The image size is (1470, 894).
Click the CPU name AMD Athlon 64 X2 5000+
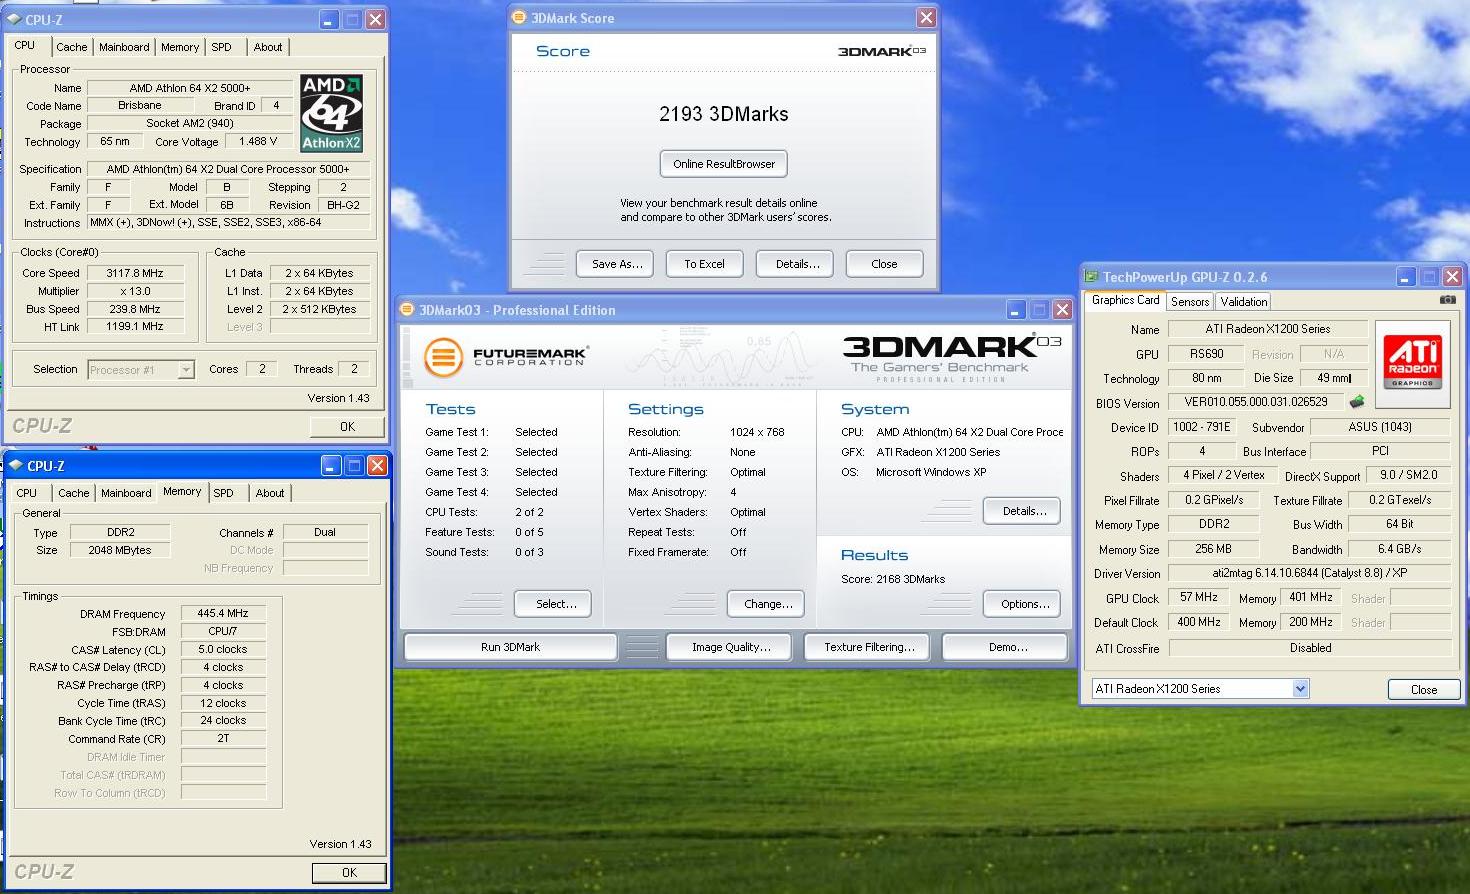pos(190,88)
